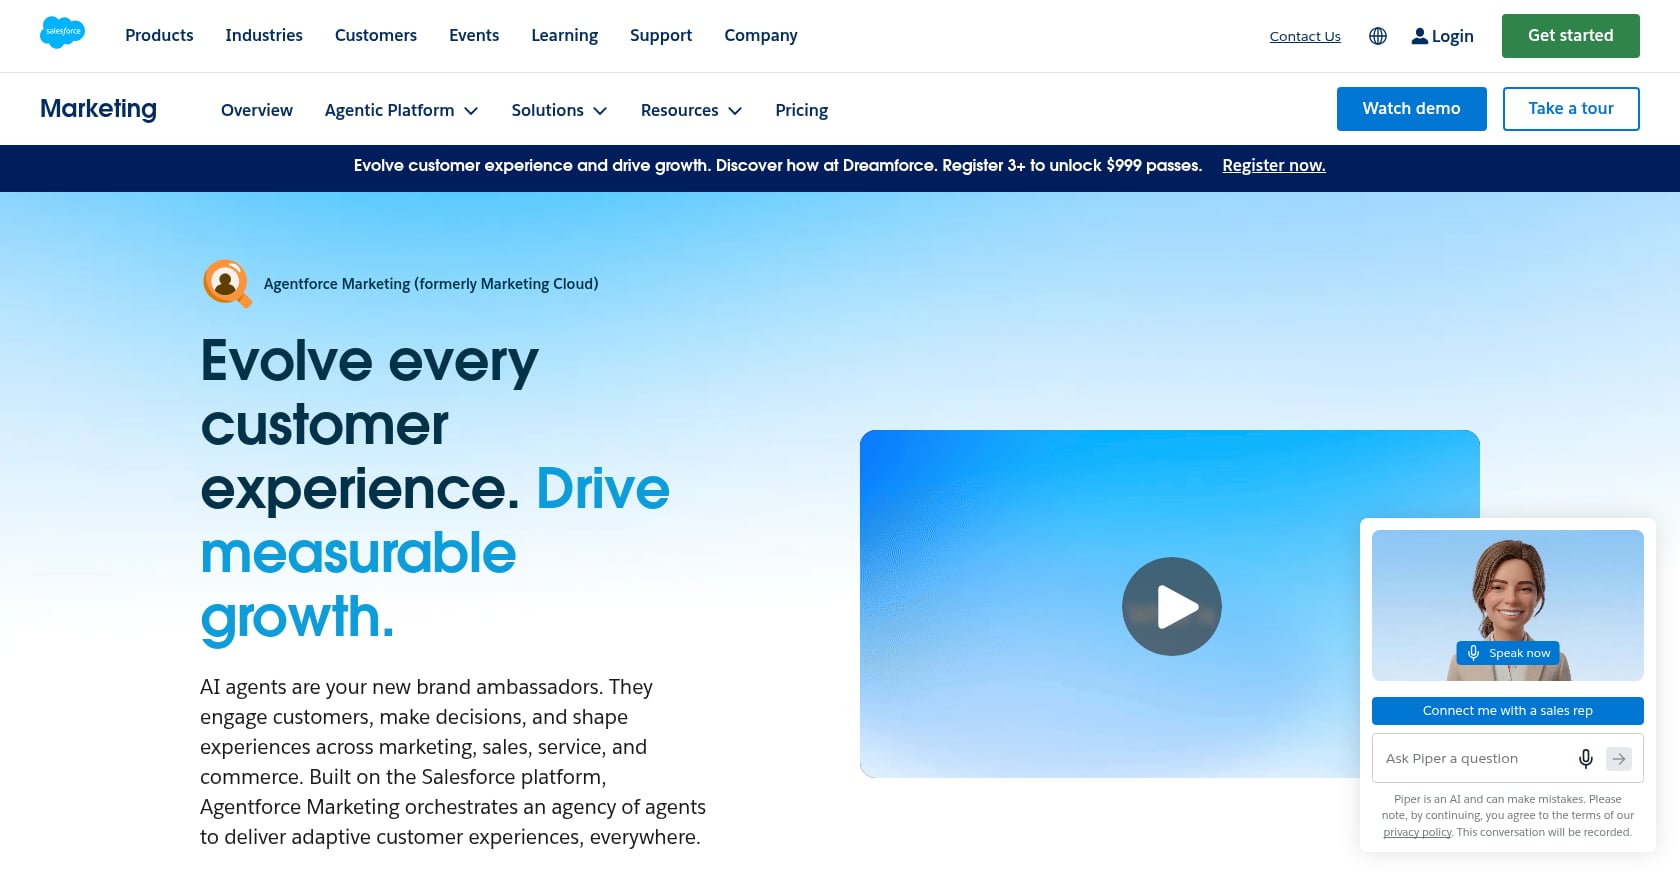
Task: Open the Support menu
Action: [x=661, y=35]
